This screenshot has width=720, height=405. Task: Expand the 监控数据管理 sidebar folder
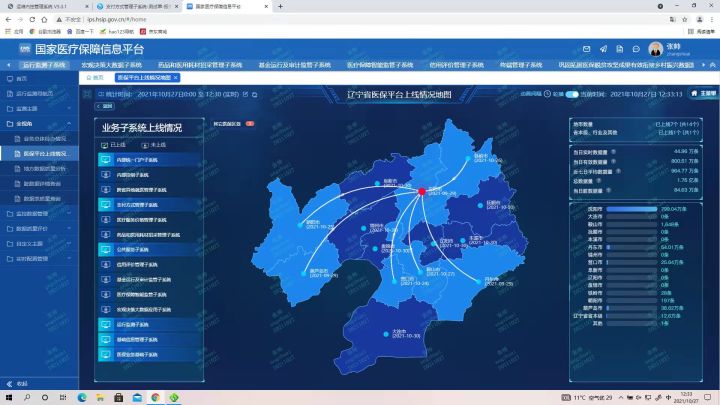click(39, 214)
